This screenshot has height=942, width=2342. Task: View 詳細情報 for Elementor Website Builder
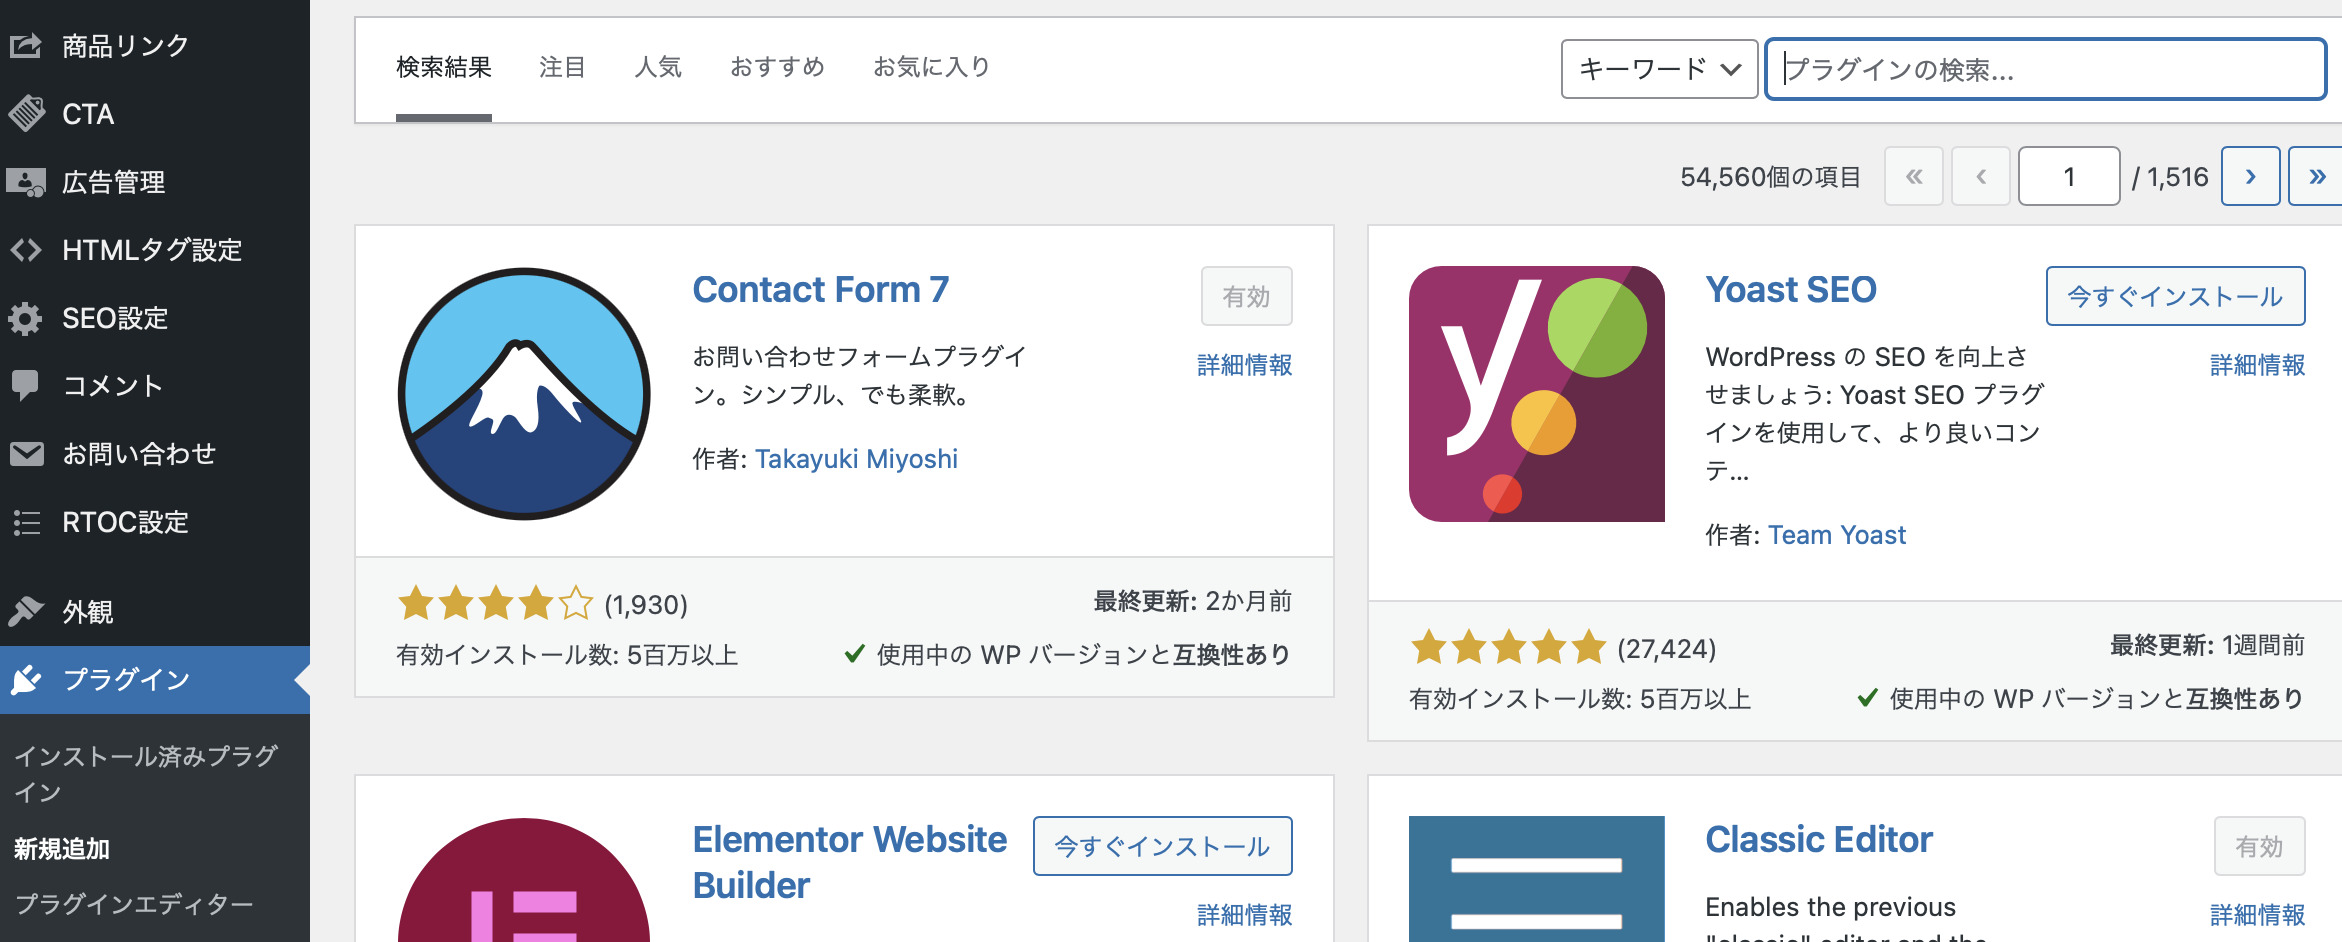(x=1244, y=915)
